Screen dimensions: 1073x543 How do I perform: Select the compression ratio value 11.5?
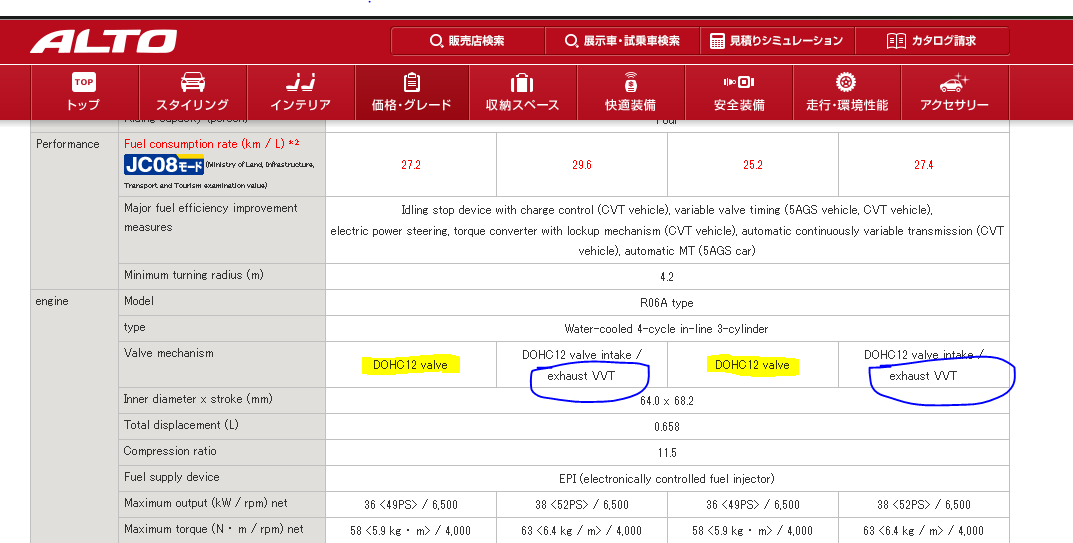(x=667, y=453)
